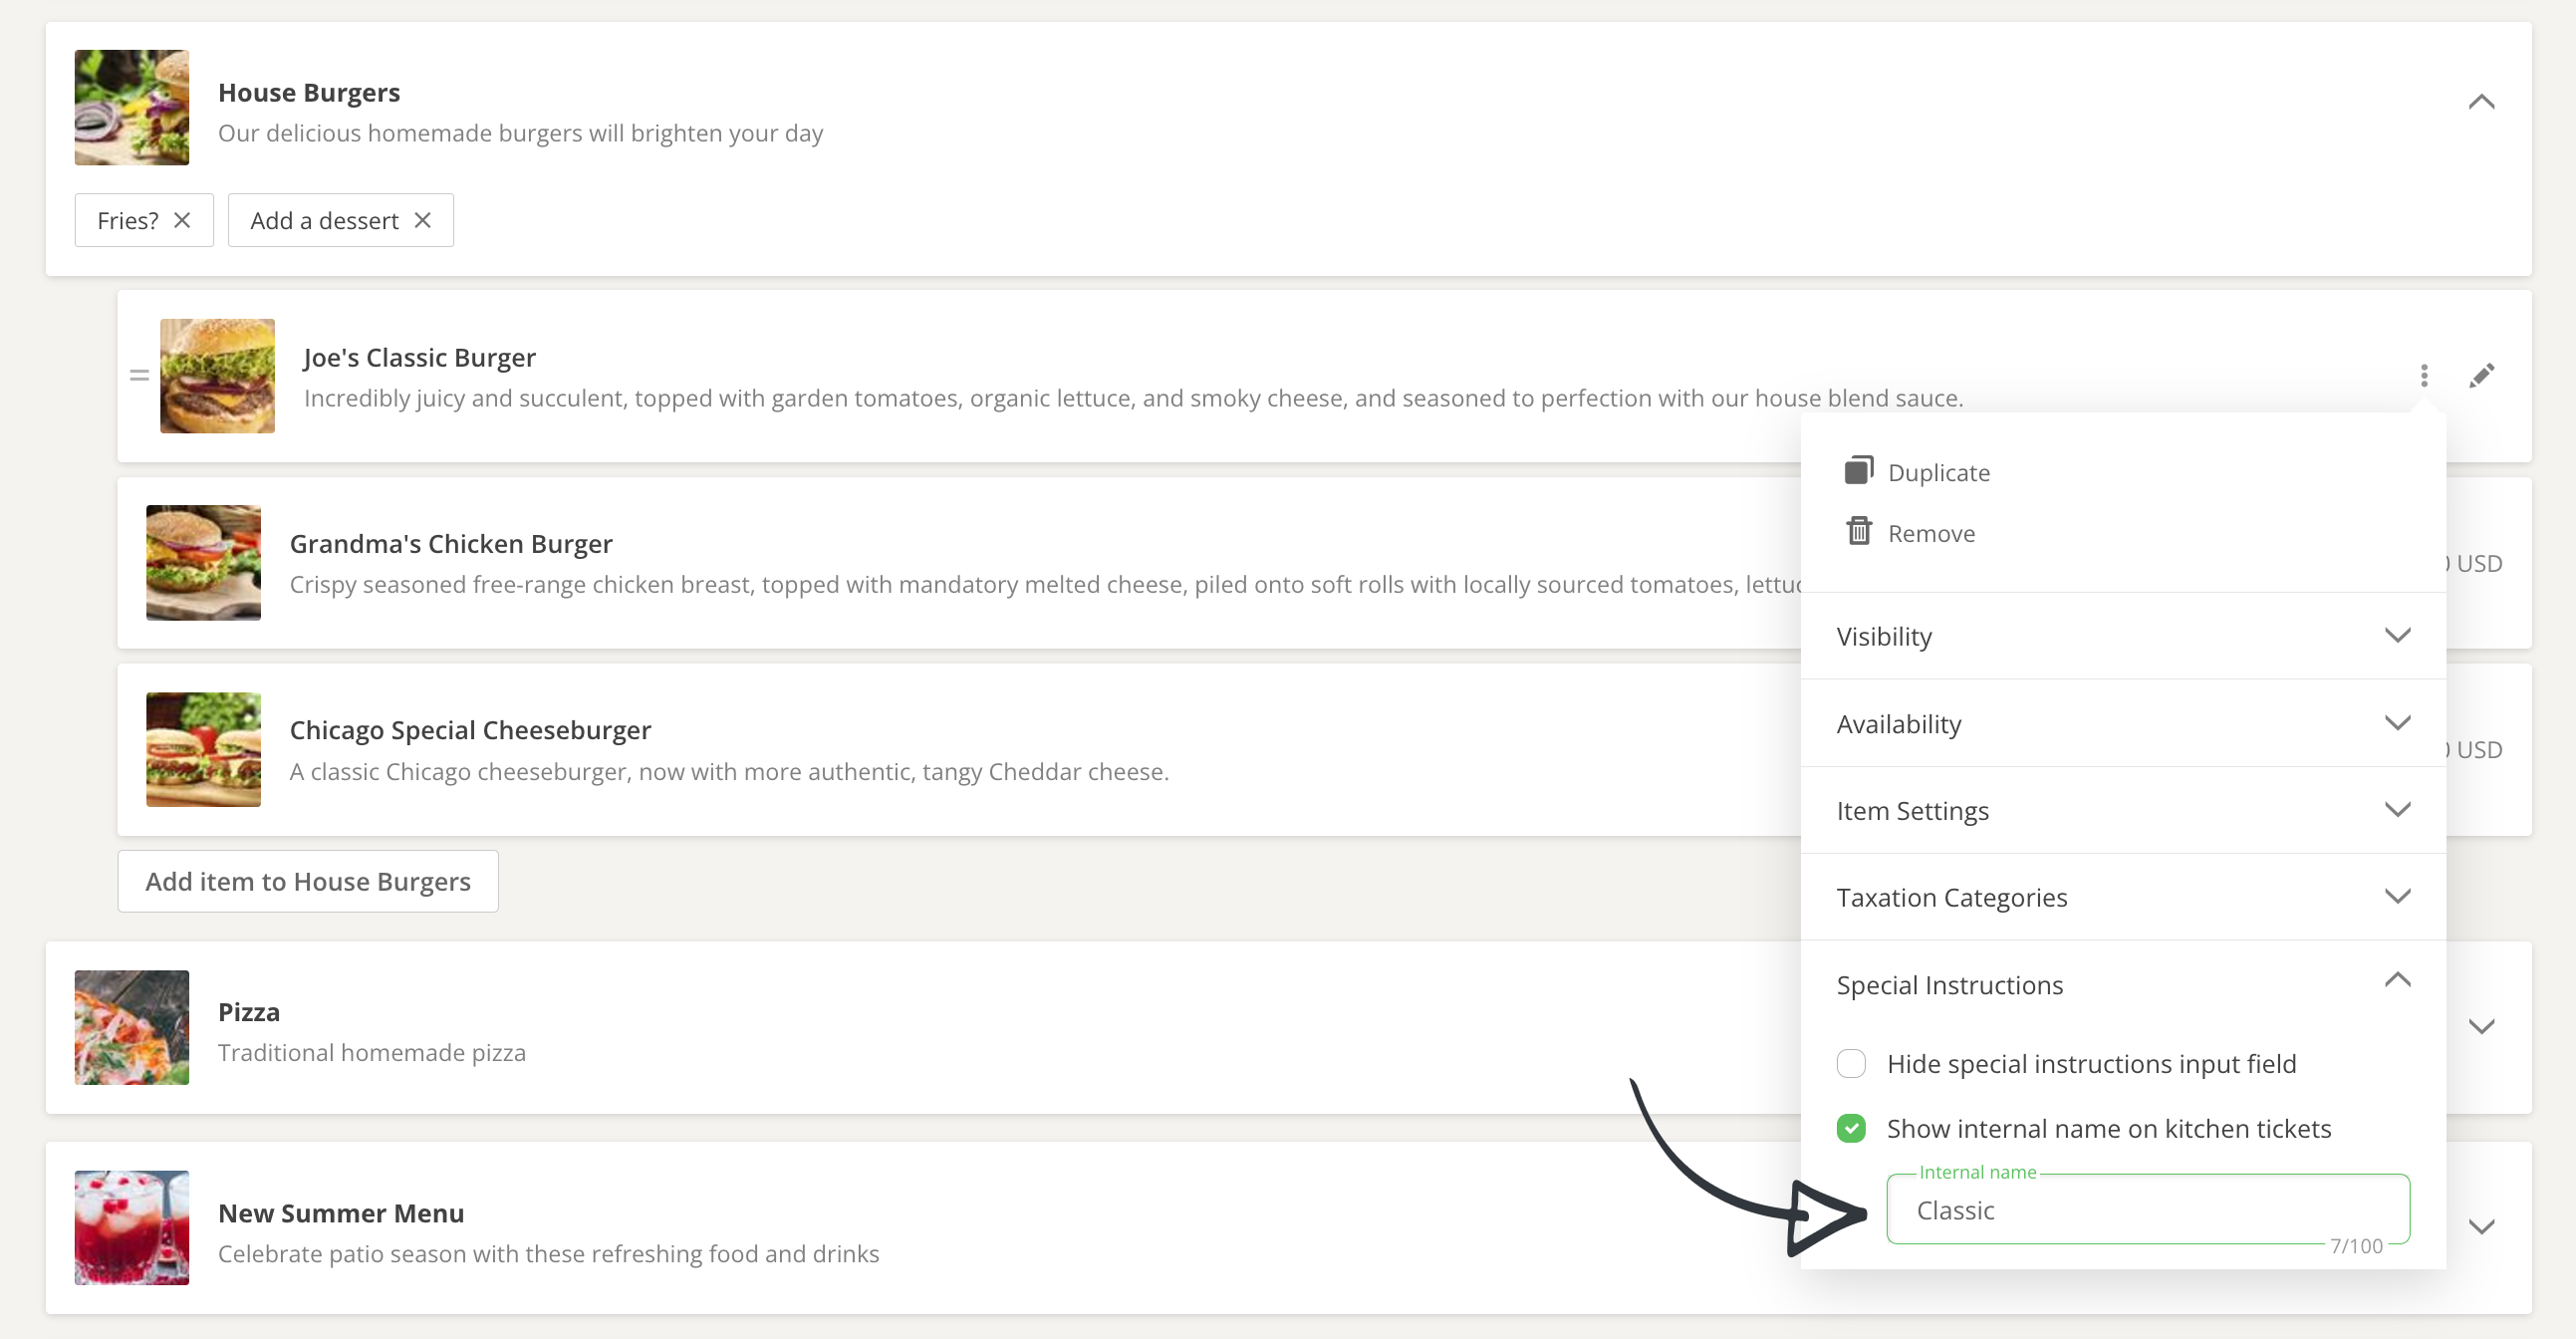Click the Internal name text field
The image size is (2576, 1339).
pos(2147,1210)
